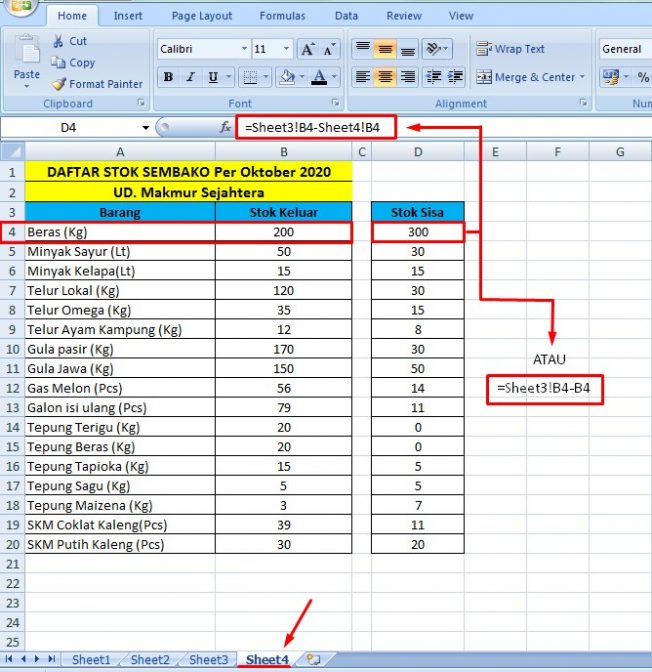Click the Wrap Text button

[510, 49]
